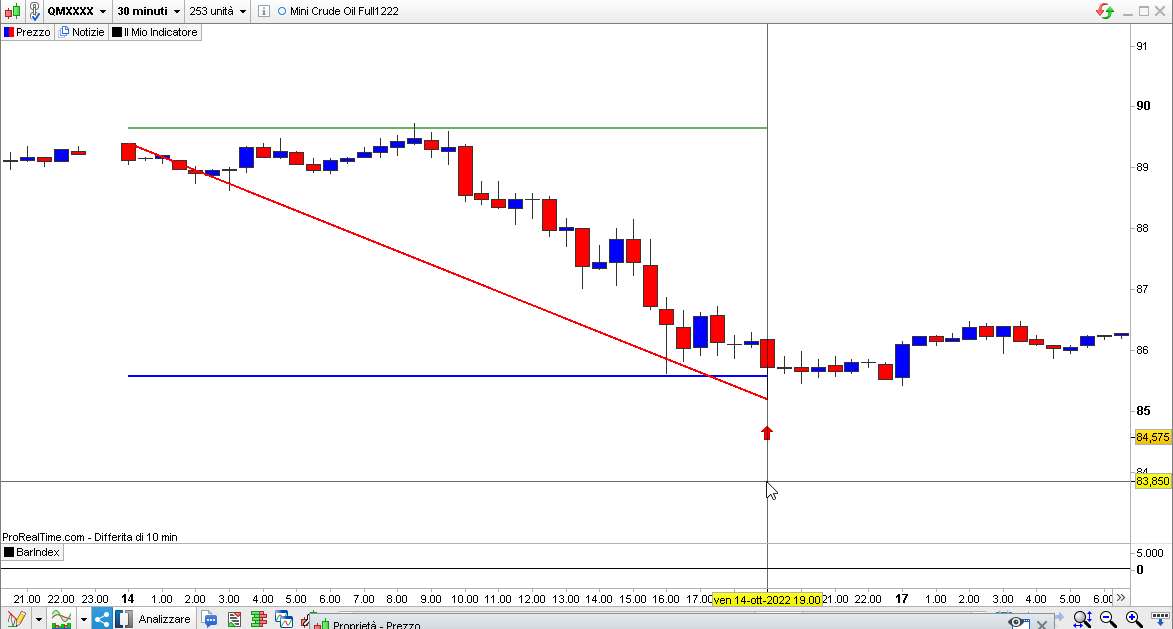This screenshot has width=1173, height=629.
Task: Select the Notizie tab
Action: tap(82, 32)
